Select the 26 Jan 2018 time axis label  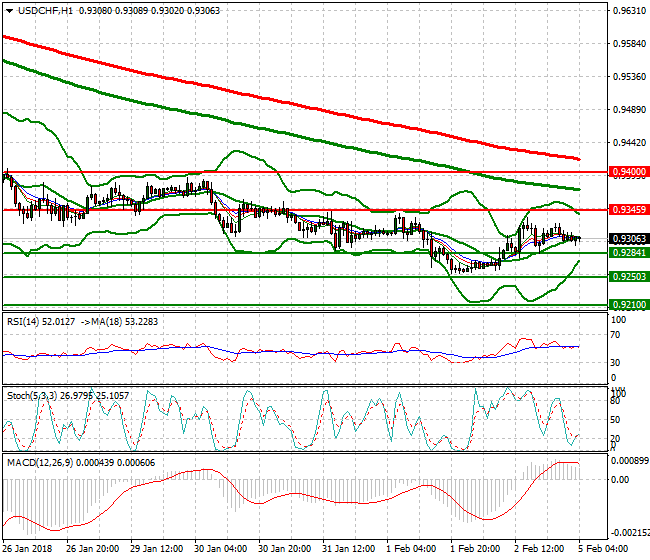(27, 549)
